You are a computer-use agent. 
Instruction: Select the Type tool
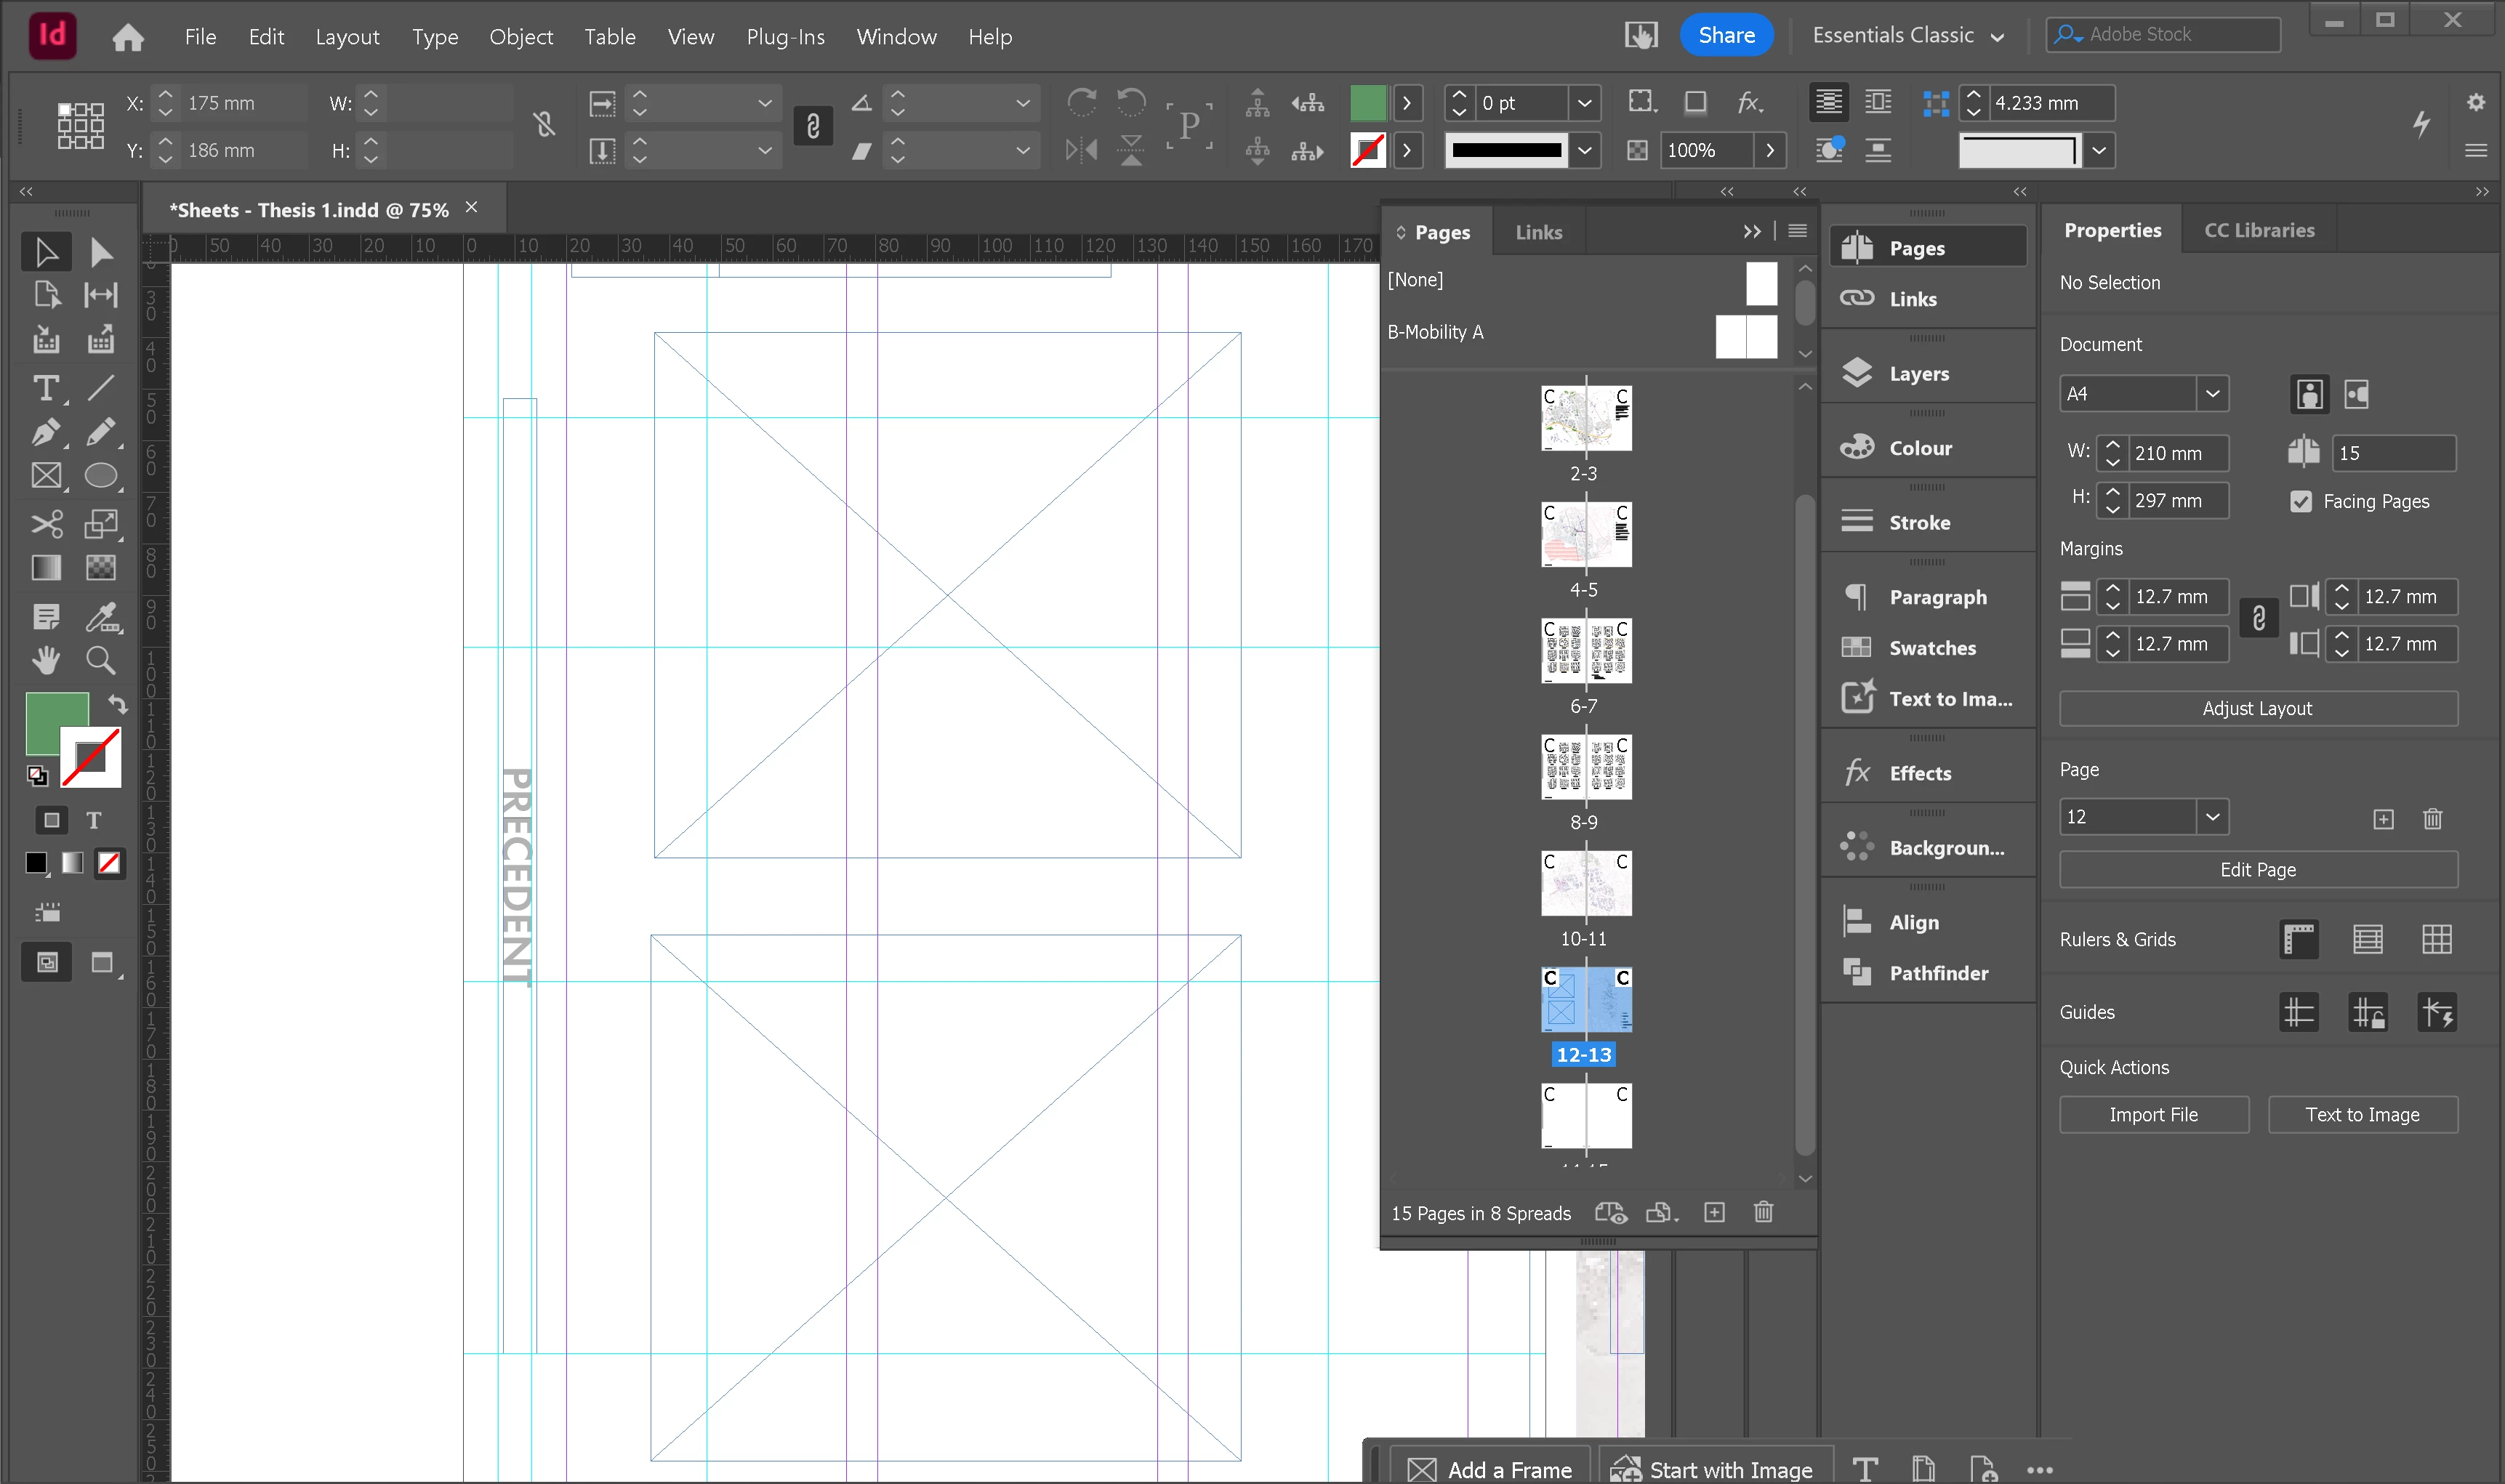pos(45,388)
